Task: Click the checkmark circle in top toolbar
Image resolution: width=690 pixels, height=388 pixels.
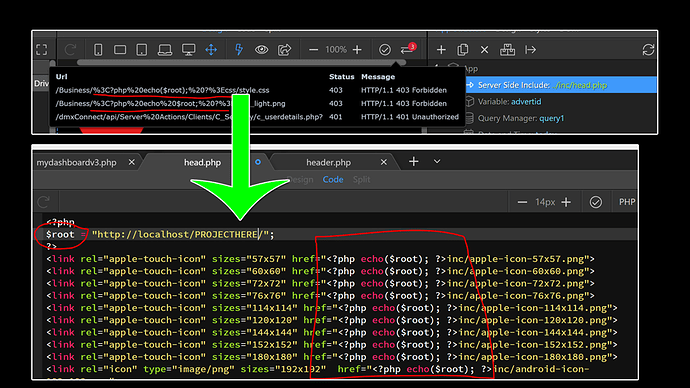Action: click(x=385, y=50)
